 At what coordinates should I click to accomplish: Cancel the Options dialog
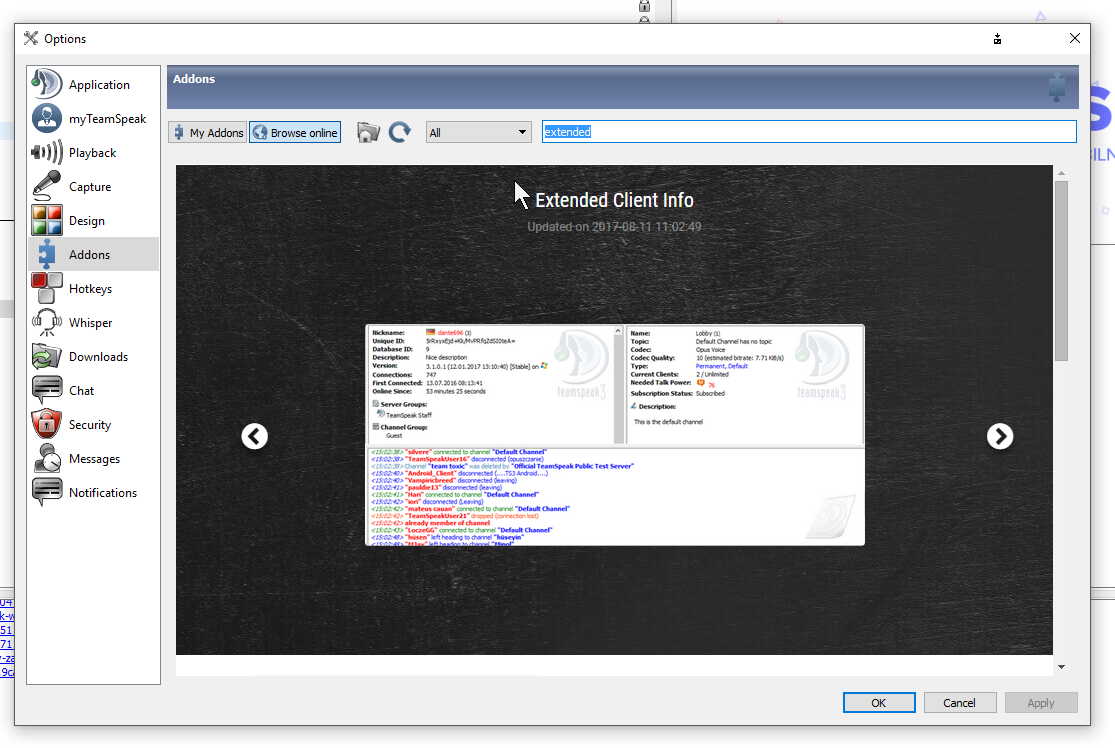point(959,703)
